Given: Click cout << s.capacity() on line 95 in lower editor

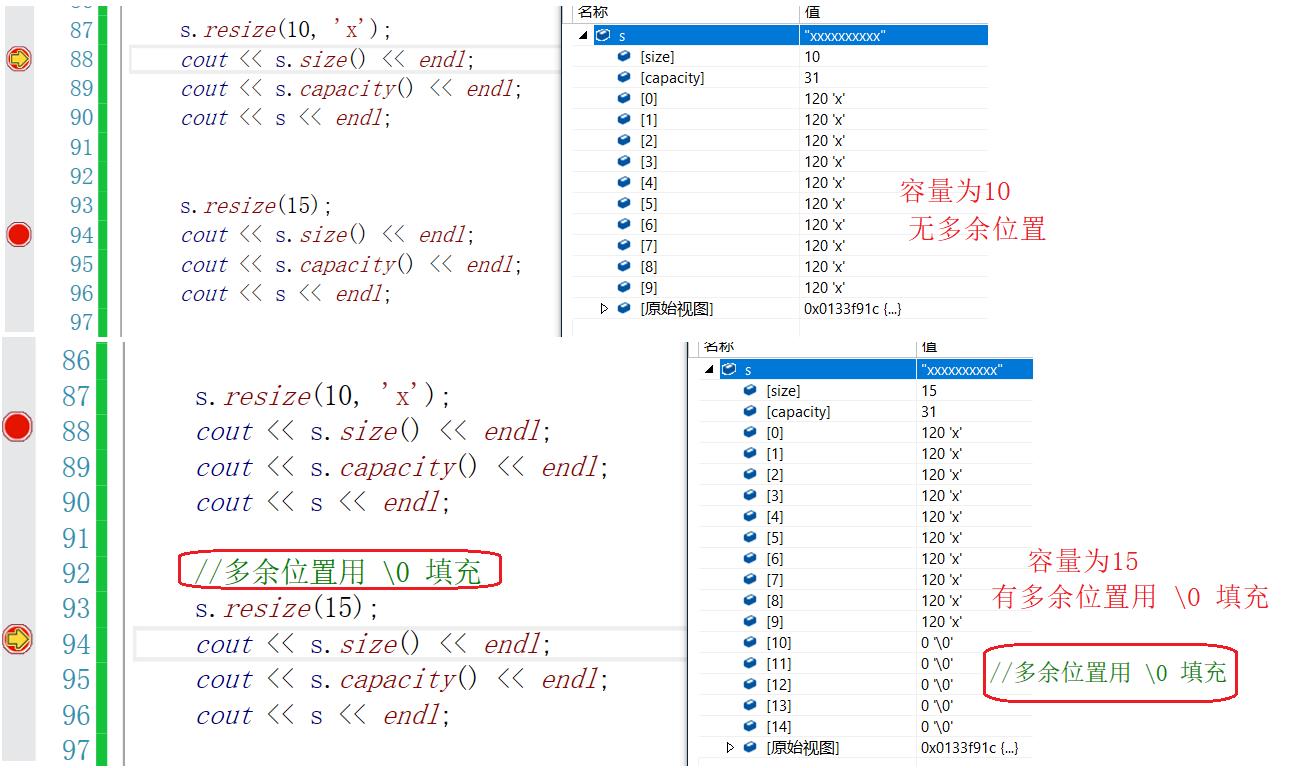Looking at the screenshot, I should 337,680.
